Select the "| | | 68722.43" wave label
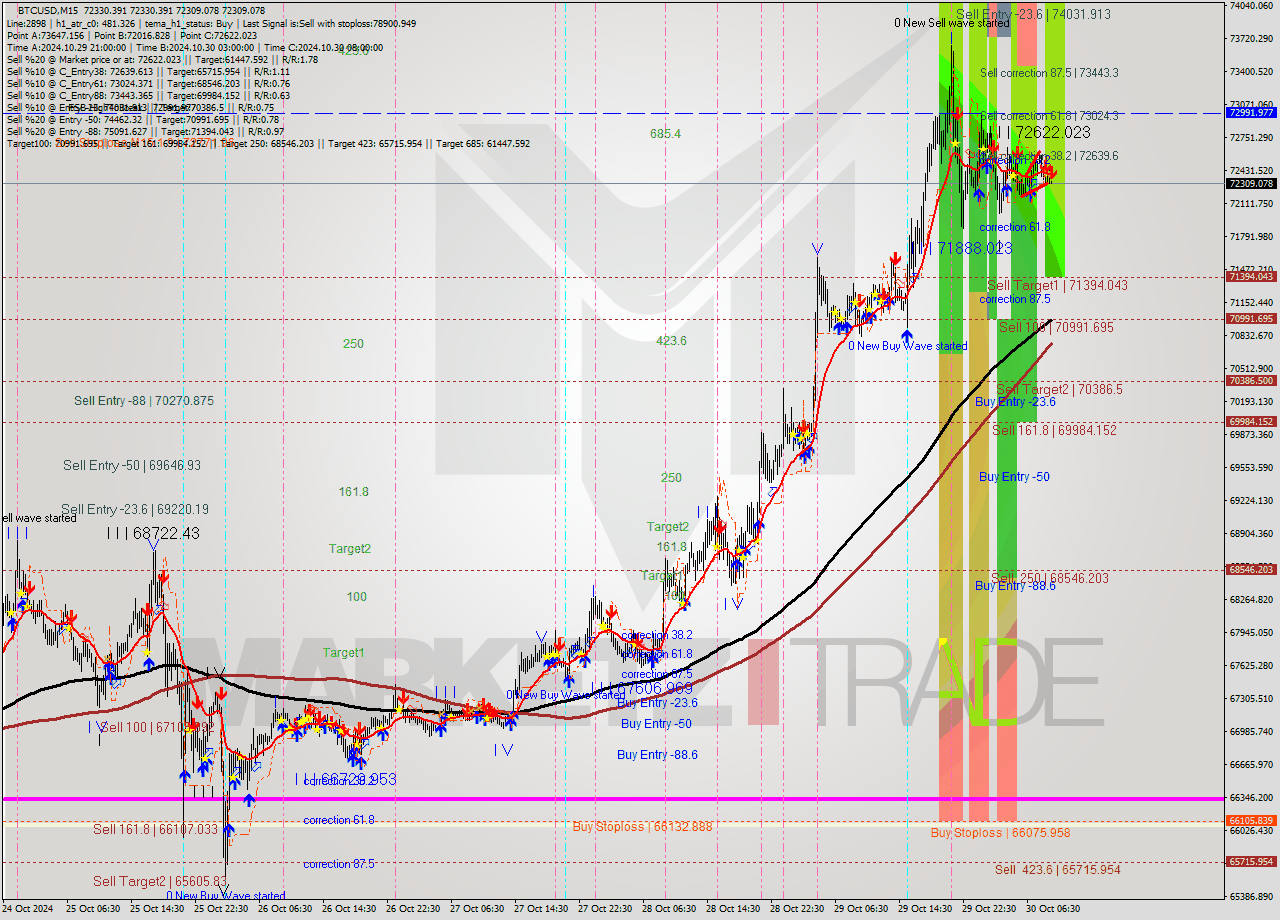 153,534
